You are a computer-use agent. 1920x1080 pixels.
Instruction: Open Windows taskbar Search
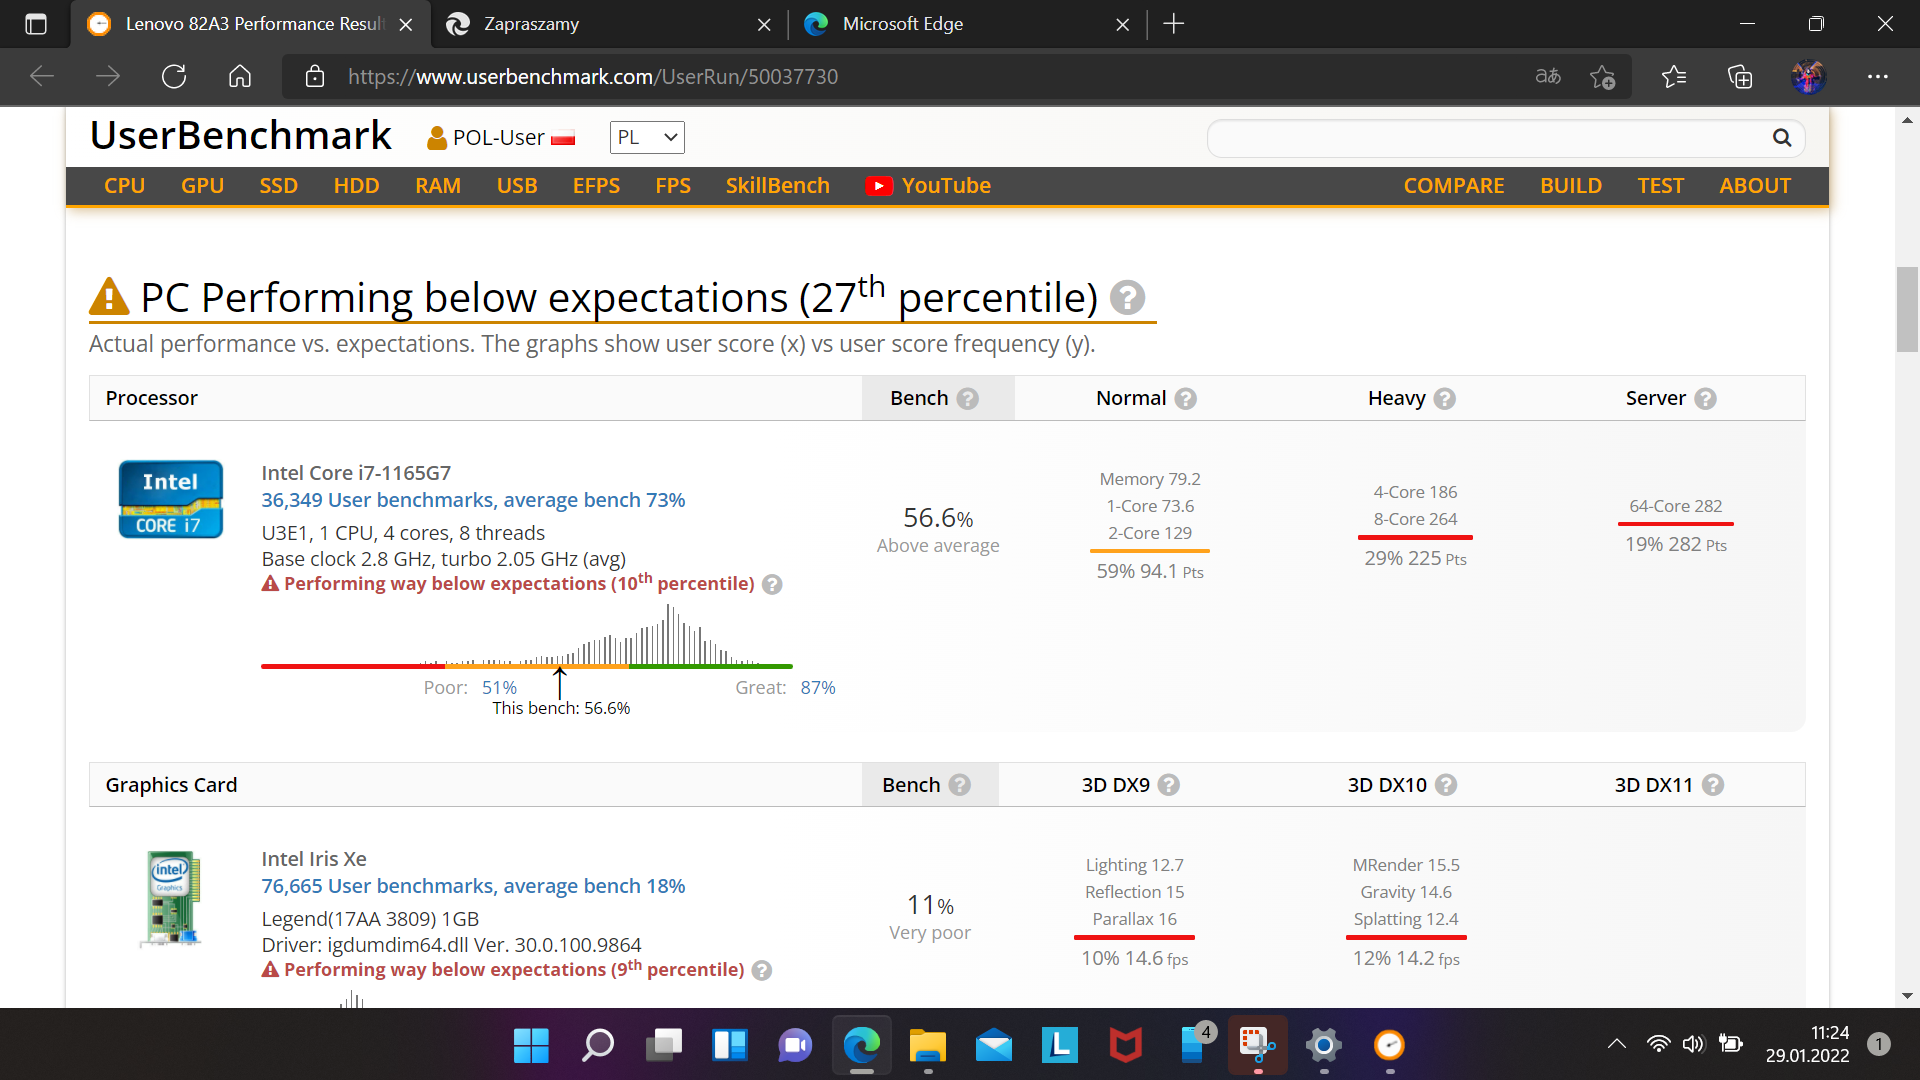598,1046
